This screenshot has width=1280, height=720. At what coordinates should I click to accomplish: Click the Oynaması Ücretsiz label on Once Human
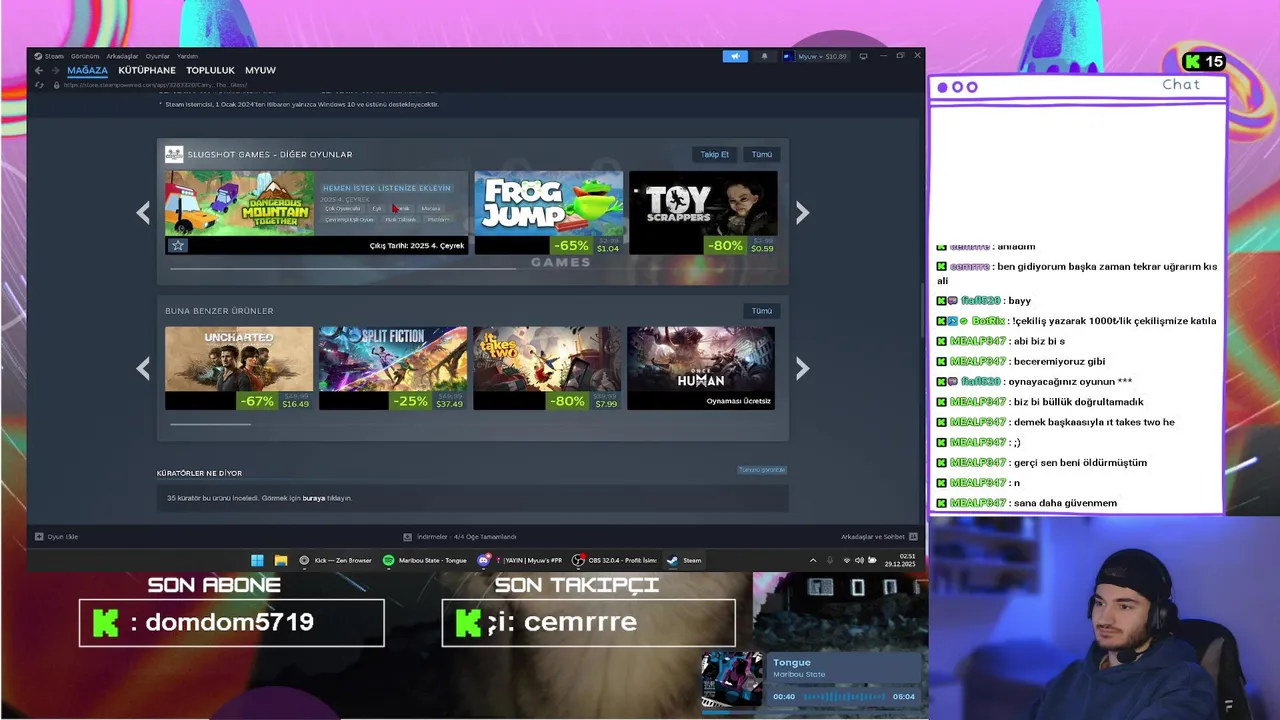[x=738, y=401]
